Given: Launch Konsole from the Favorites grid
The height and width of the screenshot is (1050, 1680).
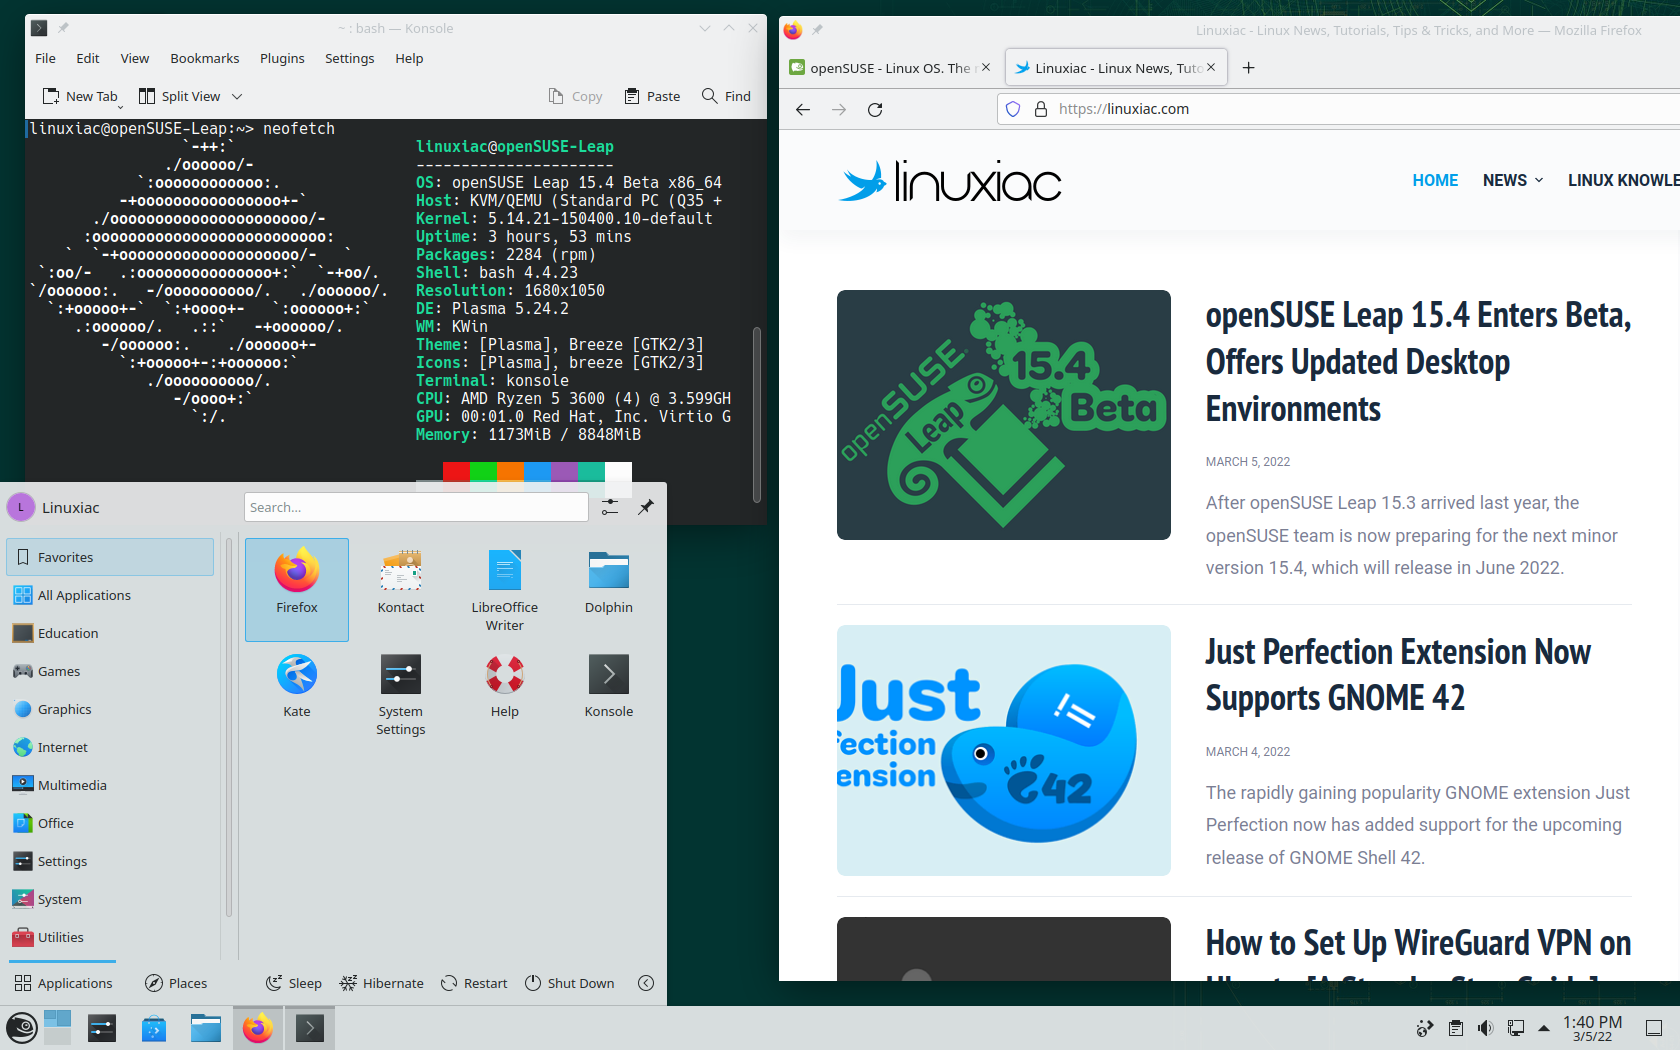Looking at the screenshot, I should tap(609, 686).
